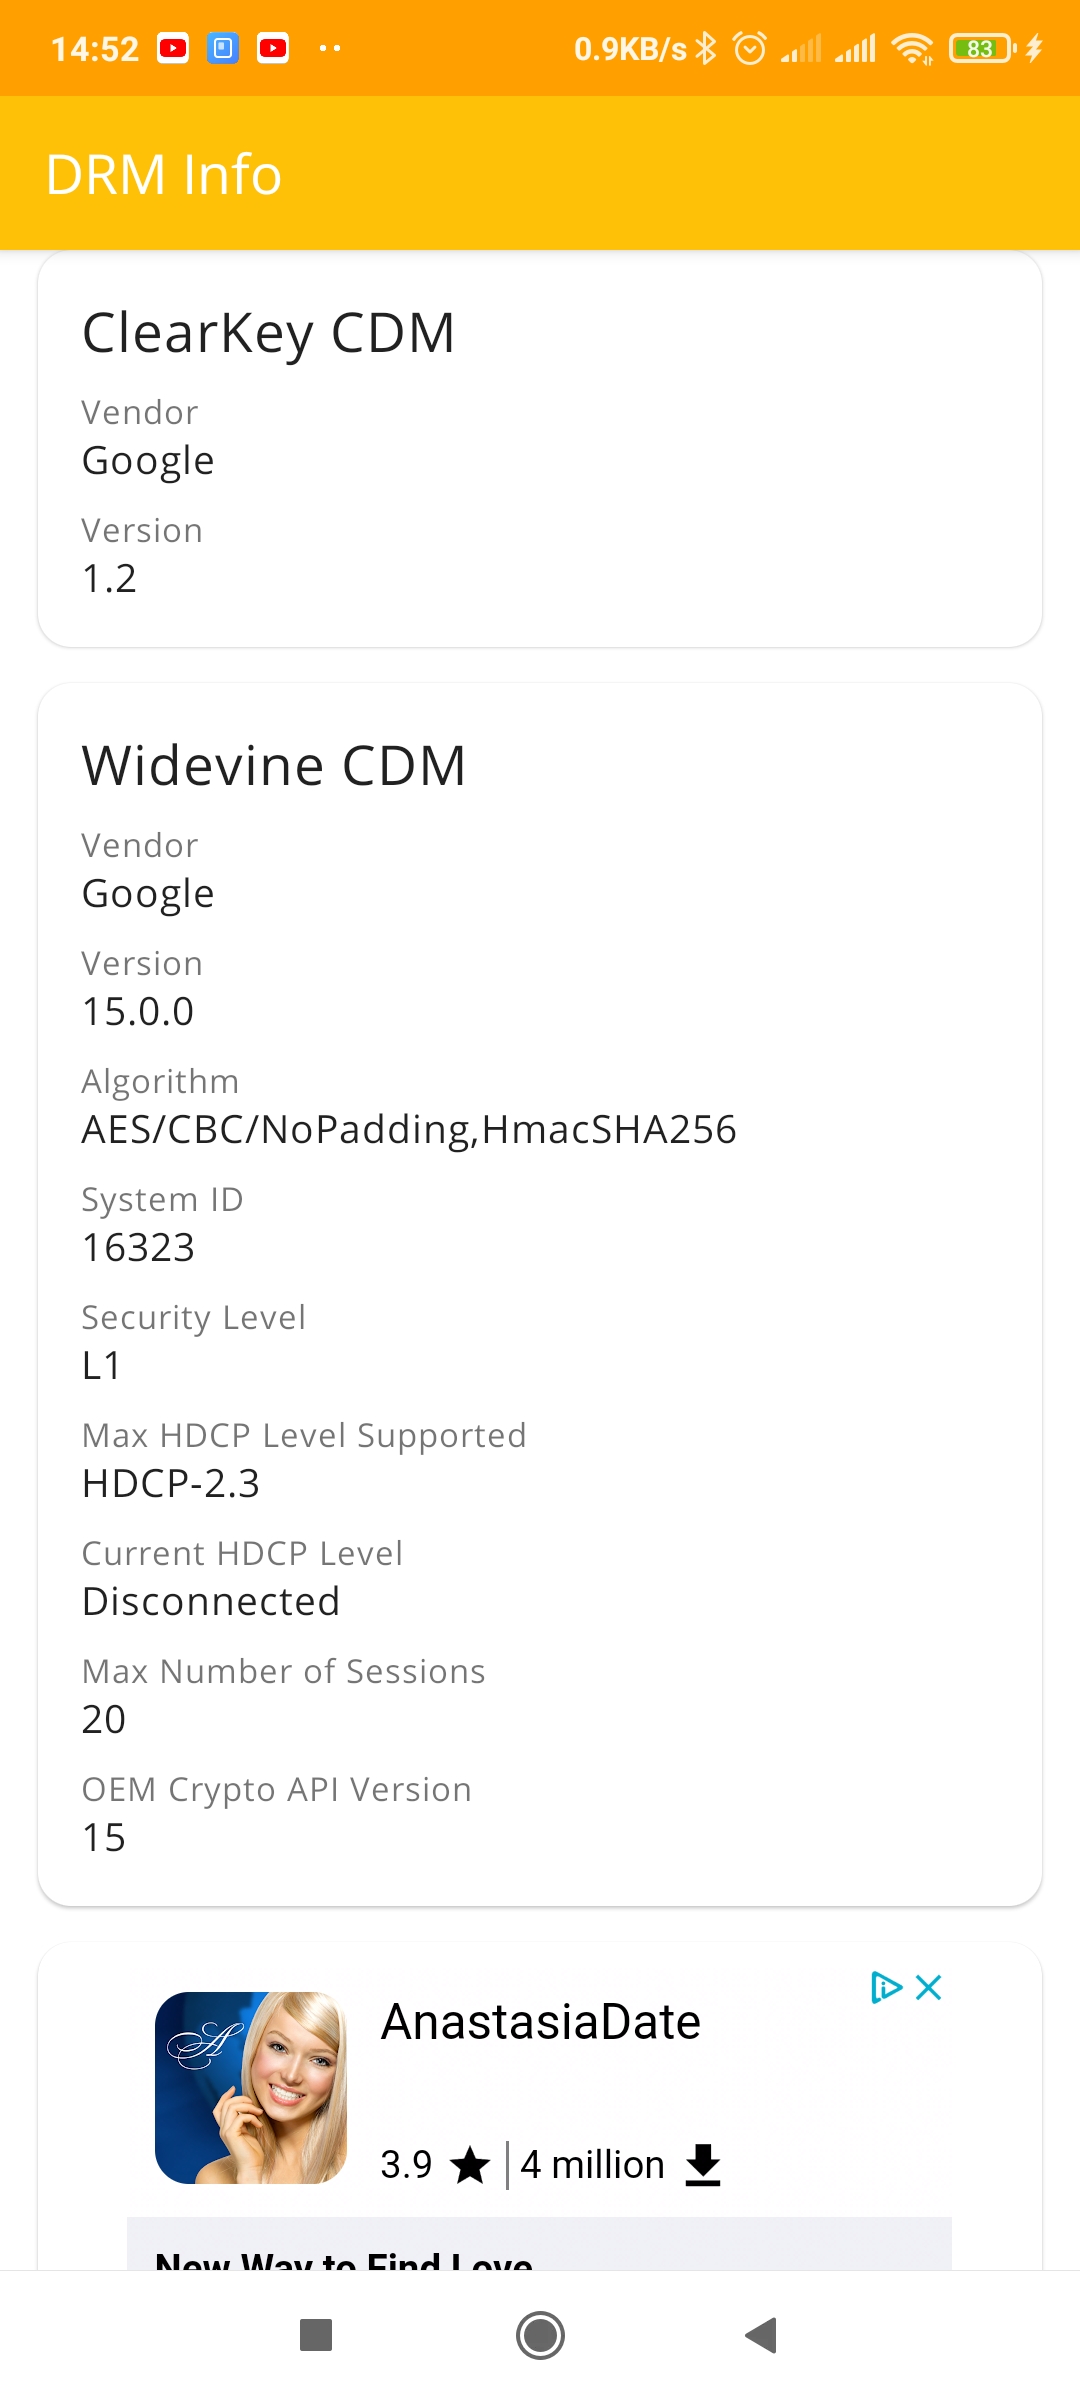
Task: Tap the AnastasiaDate app thumbnail image
Action: [x=251, y=2088]
